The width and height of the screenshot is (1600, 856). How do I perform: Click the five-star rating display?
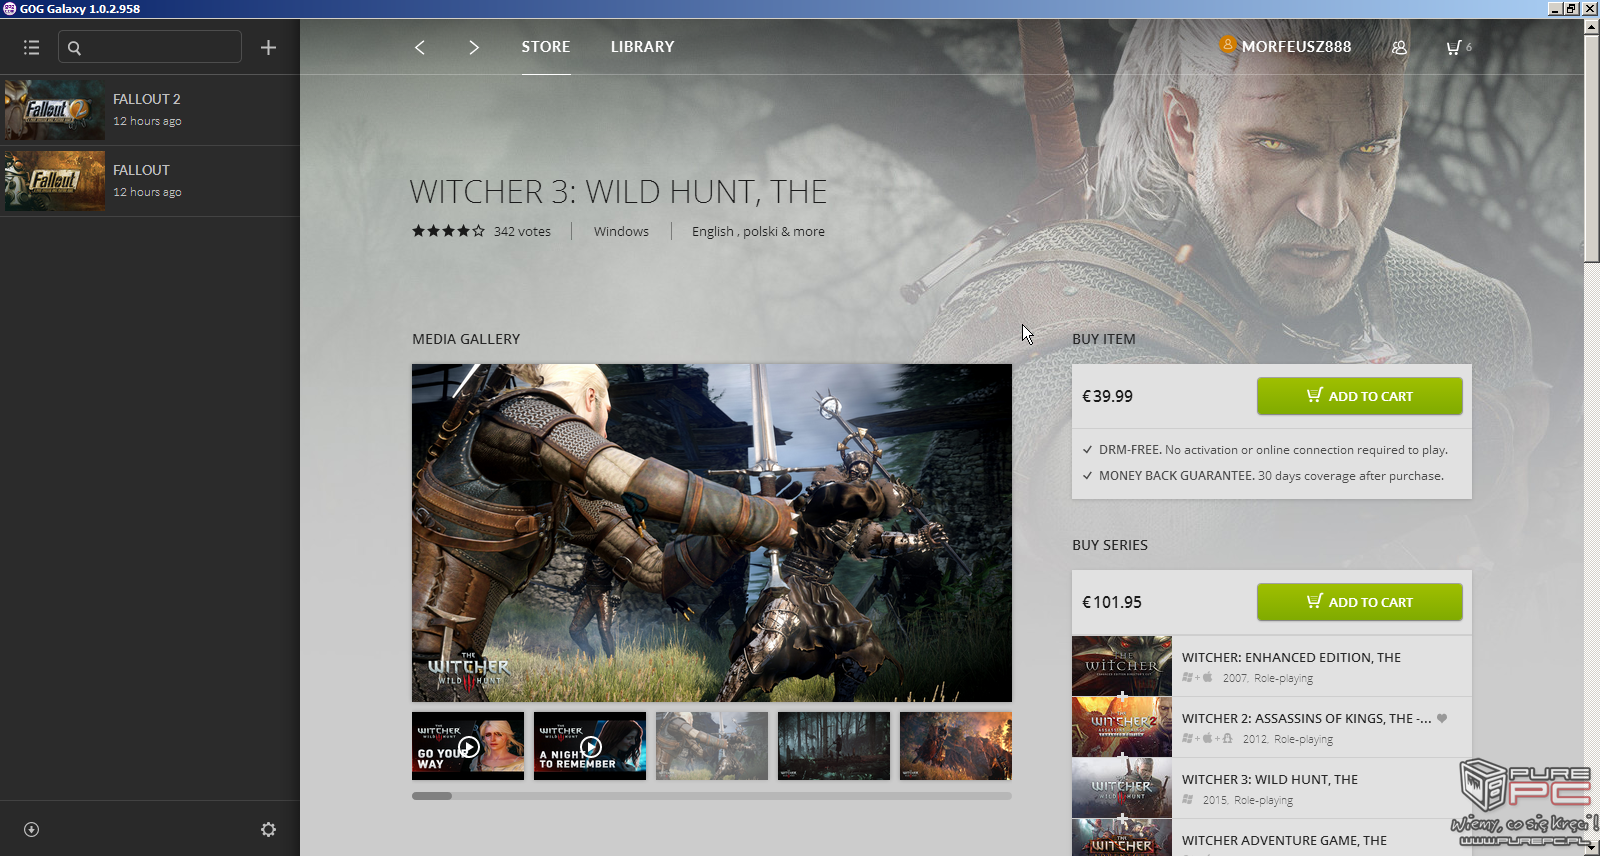448,231
